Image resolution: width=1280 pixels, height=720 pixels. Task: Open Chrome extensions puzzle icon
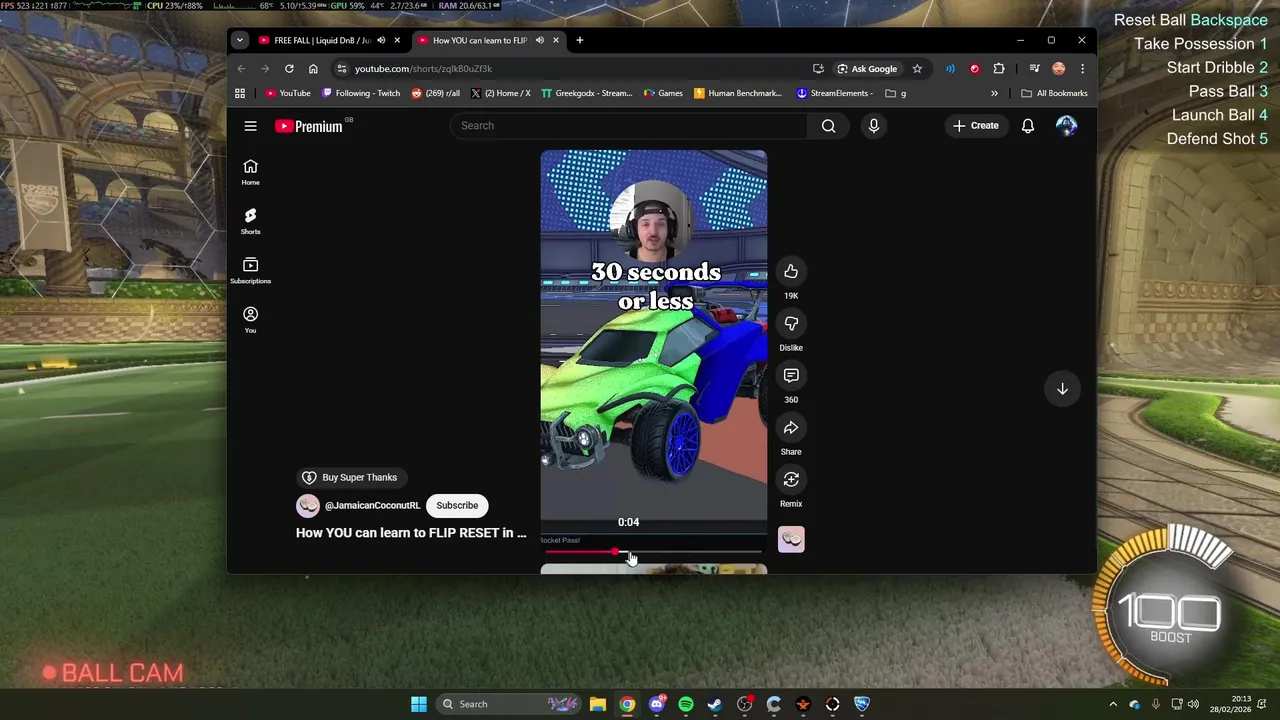point(999,69)
